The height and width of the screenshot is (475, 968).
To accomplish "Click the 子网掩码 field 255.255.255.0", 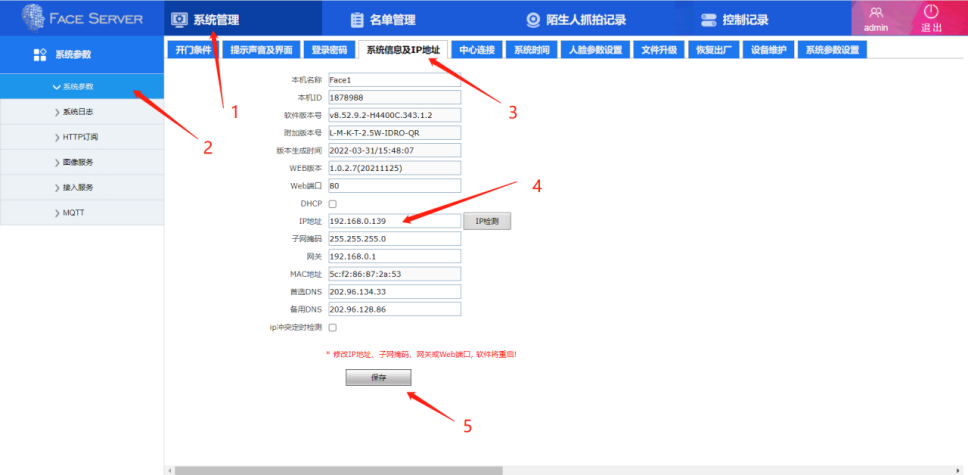I will pyautogui.click(x=394, y=238).
